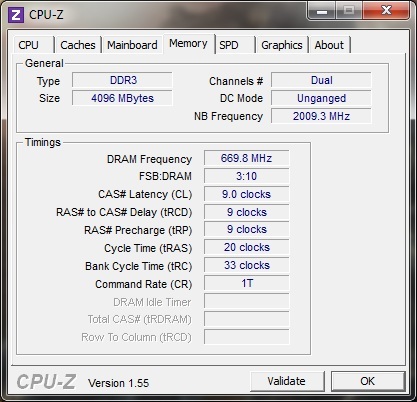Click the 3:10 FSB:DRAM ratio value
The height and width of the screenshot is (402, 417).
247,176
